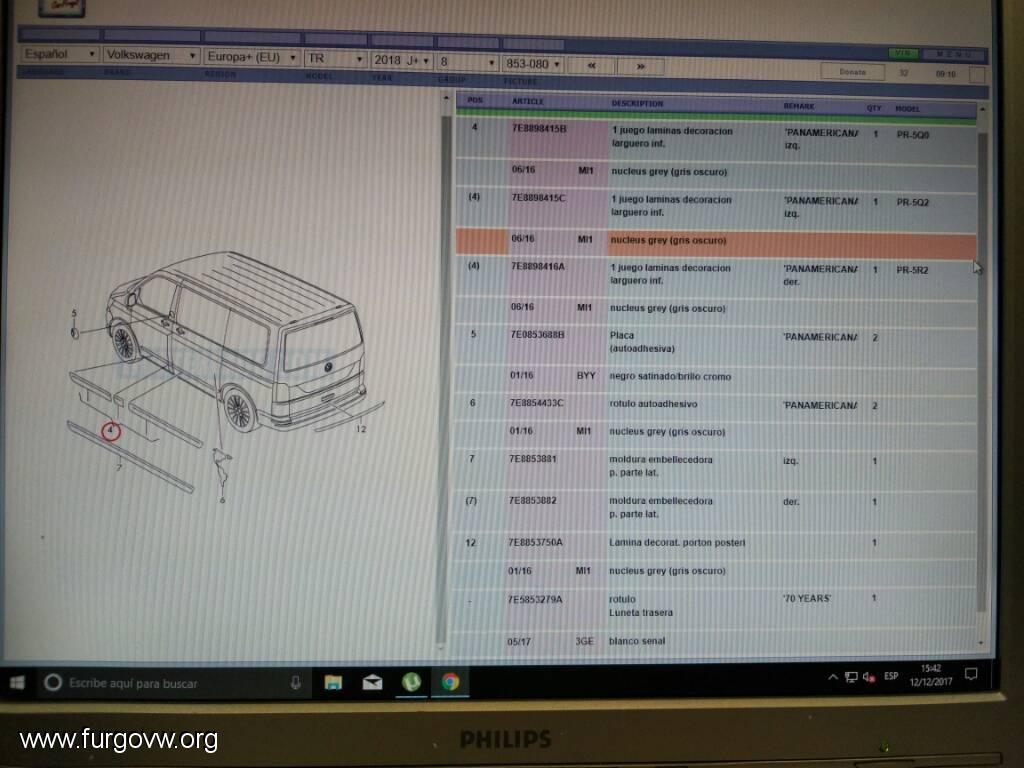Select article 7E8853881
The image size is (1024, 768).
(532, 459)
